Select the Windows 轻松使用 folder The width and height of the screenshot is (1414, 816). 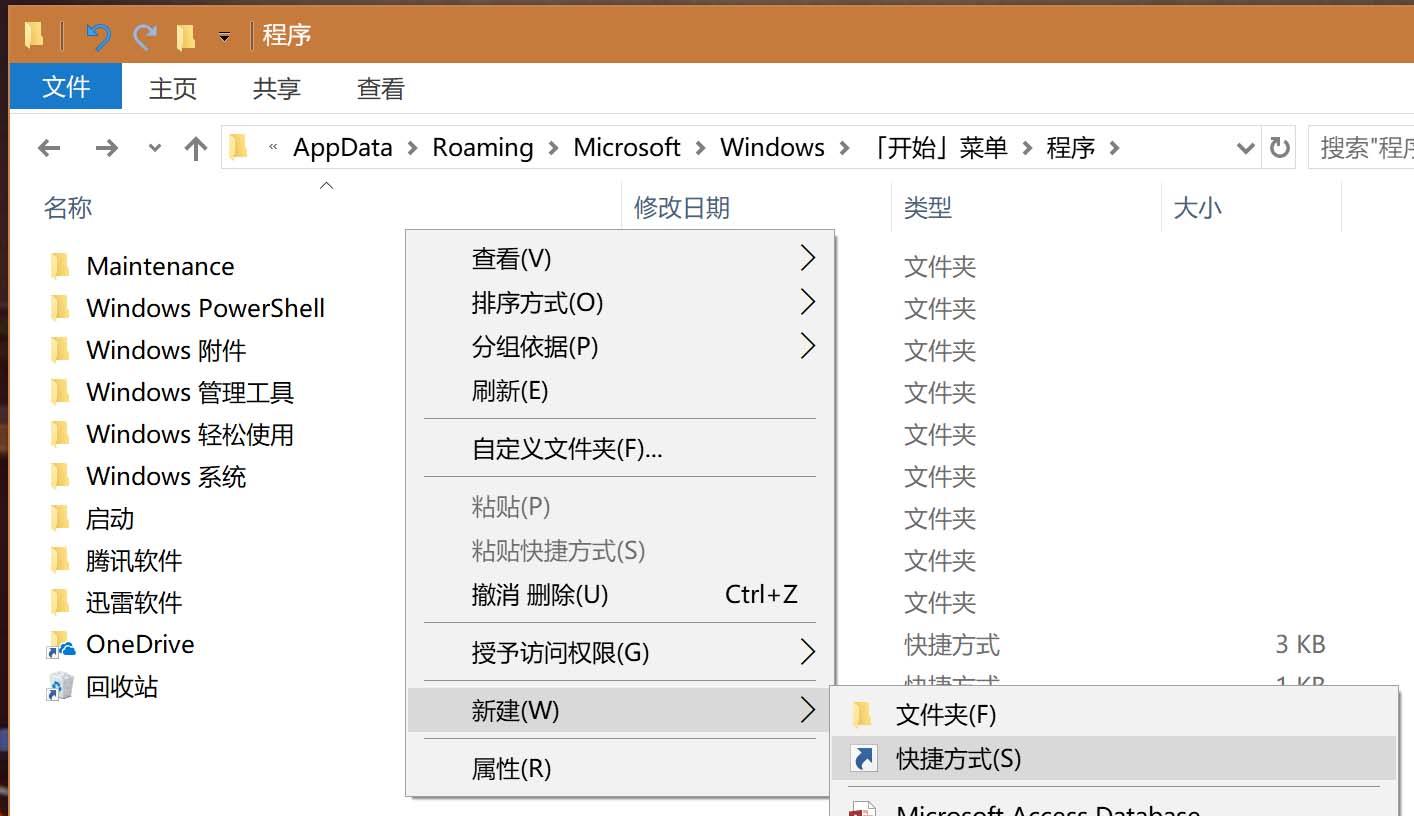(x=190, y=434)
